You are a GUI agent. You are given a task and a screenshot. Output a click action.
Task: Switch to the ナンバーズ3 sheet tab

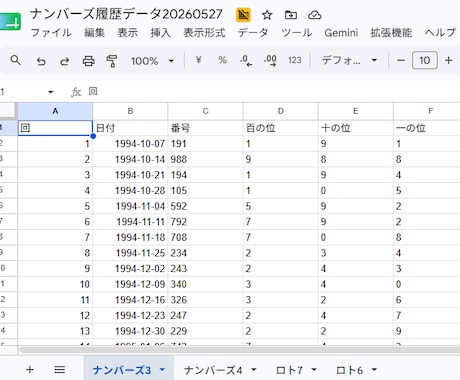click(122, 370)
